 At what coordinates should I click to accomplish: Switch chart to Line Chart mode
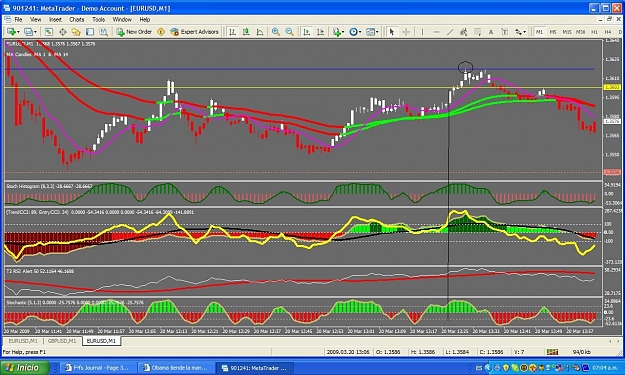click(260, 32)
